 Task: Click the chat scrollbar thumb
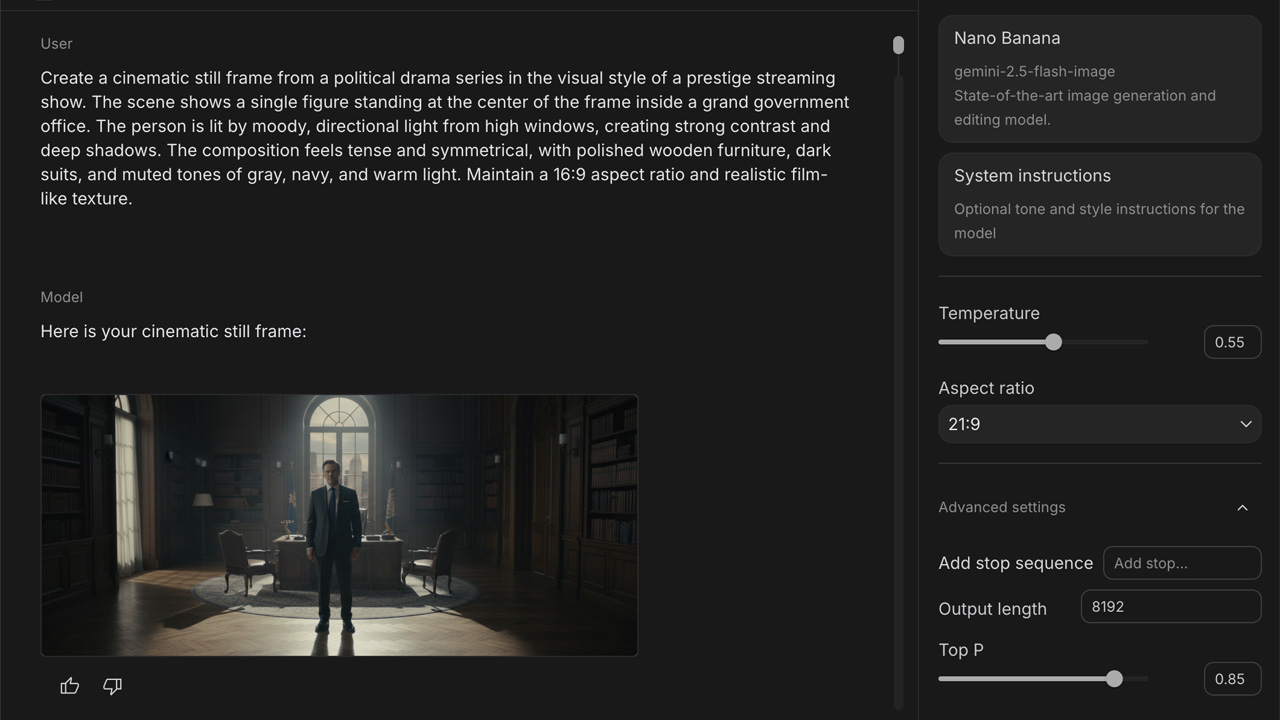(898, 46)
